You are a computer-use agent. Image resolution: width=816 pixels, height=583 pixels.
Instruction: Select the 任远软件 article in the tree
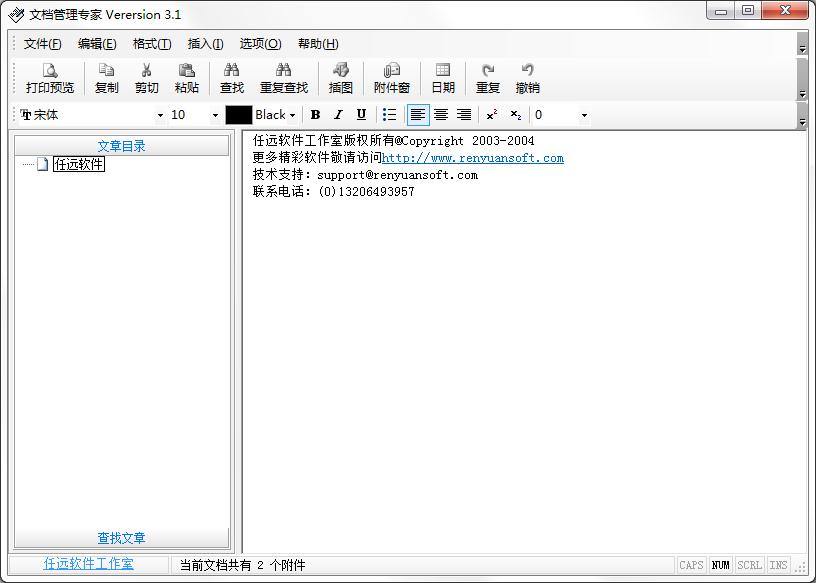pyautogui.click(x=78, y=164)
